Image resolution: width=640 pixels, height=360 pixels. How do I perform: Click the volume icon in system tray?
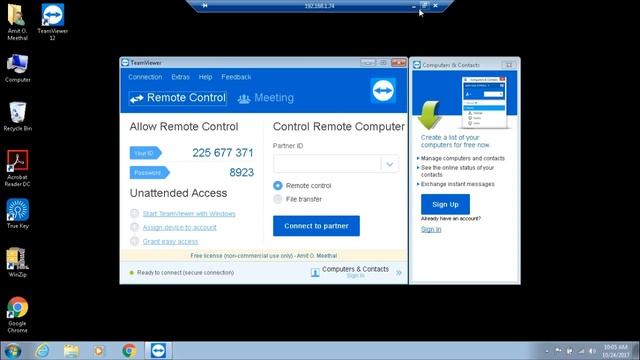tap(592, 351)
